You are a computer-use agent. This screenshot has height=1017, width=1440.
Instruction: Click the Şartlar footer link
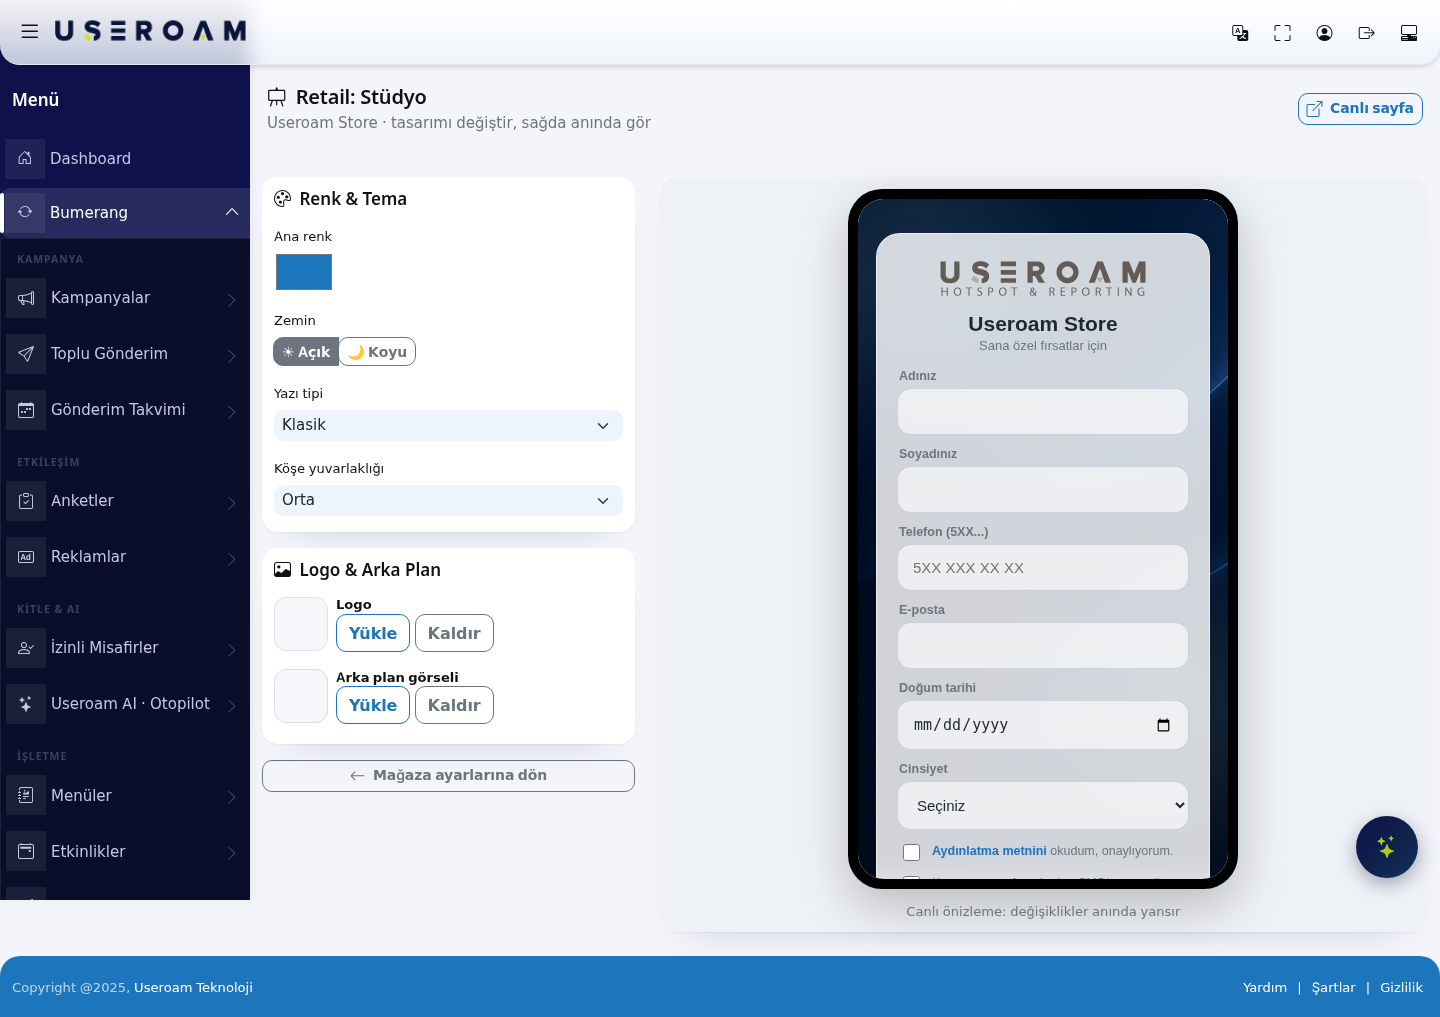point(1334,987)
